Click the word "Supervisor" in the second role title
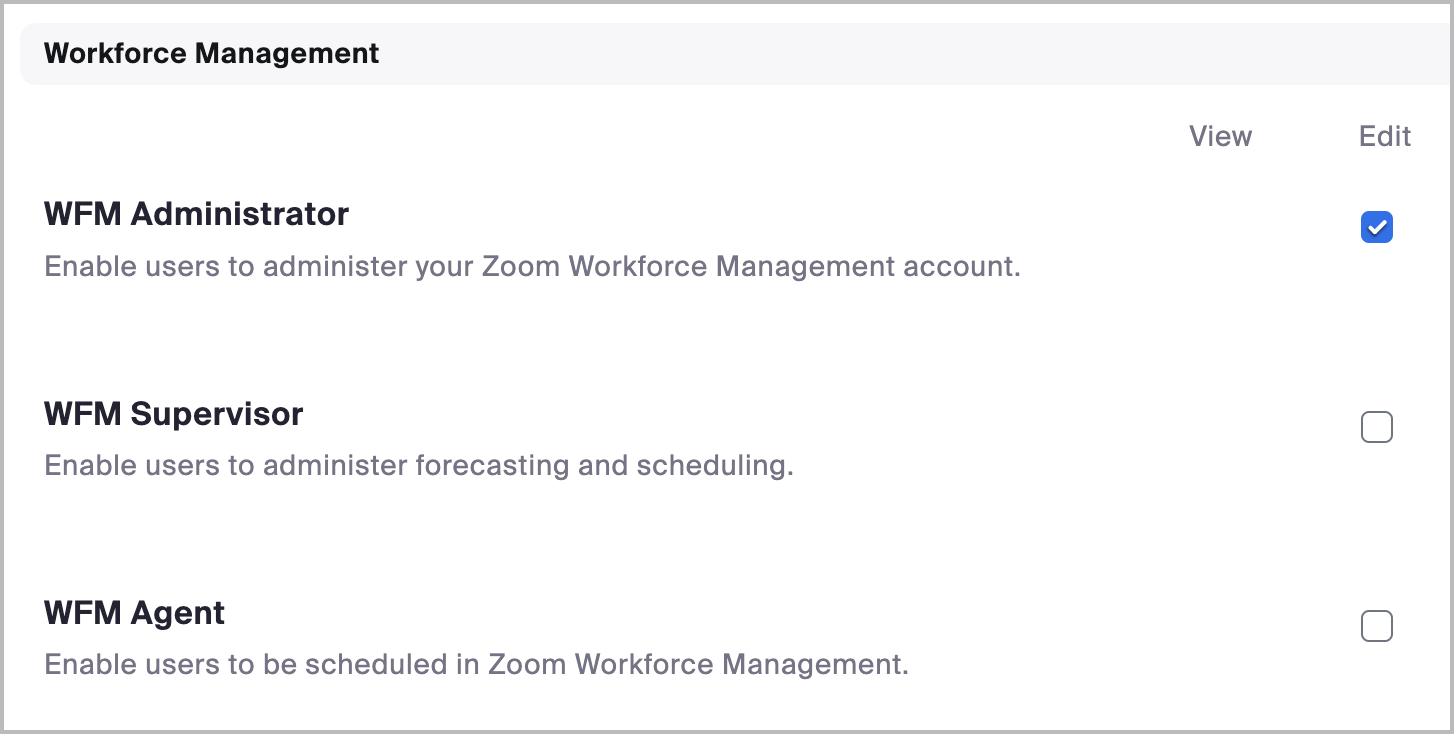Screen dimensions: 1454x734 [217, 414]
